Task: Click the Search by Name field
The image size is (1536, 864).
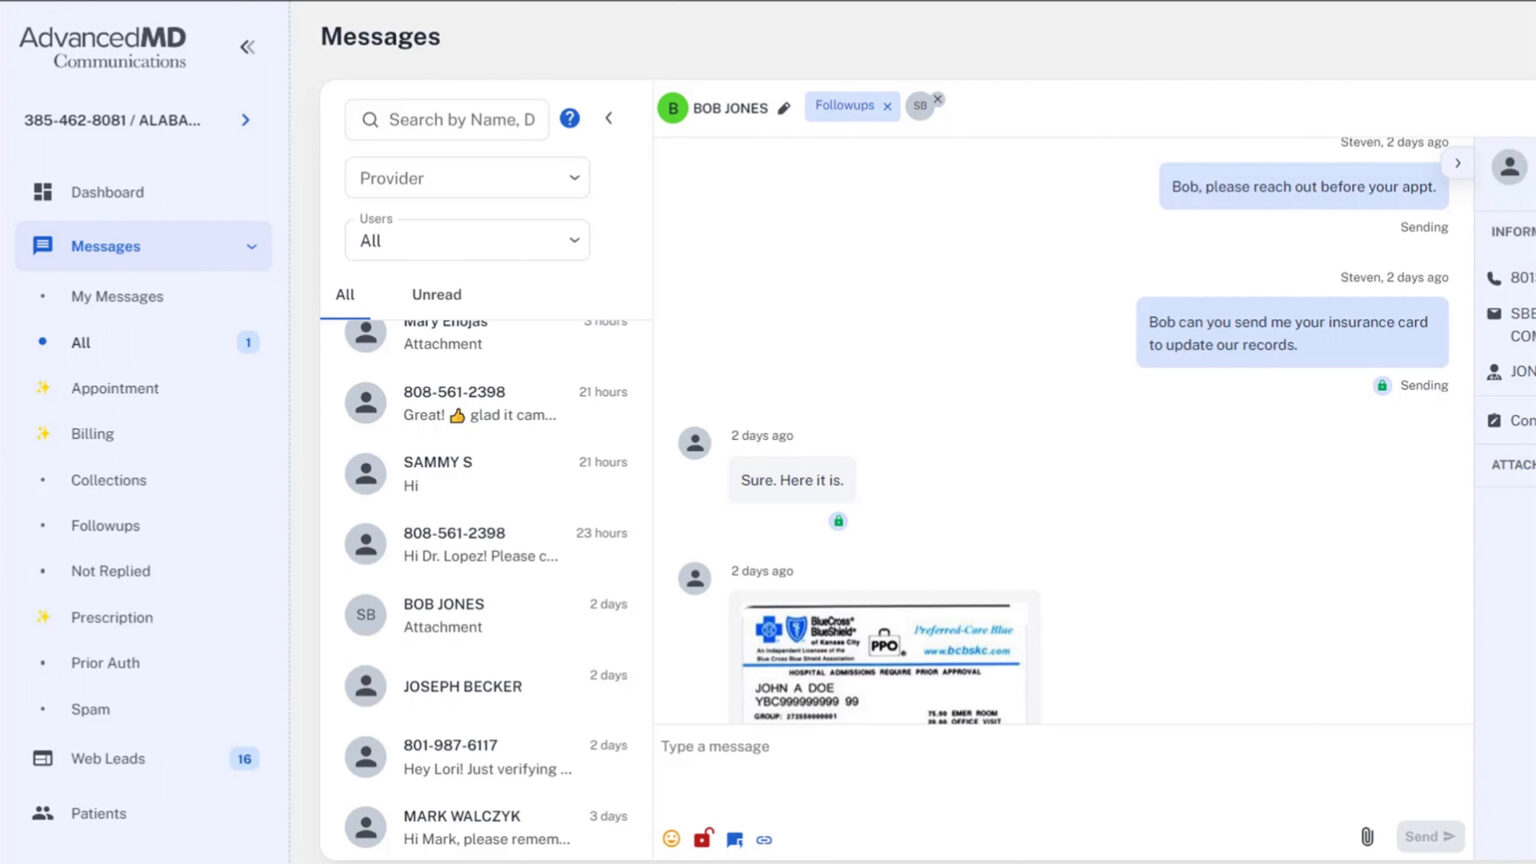Action: [447, 119]
